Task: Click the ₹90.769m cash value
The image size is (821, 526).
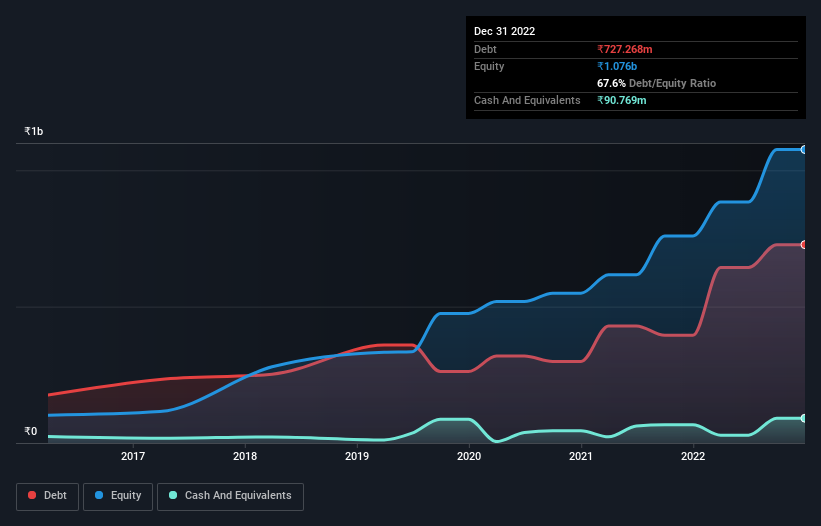Action: coord(622,100)
